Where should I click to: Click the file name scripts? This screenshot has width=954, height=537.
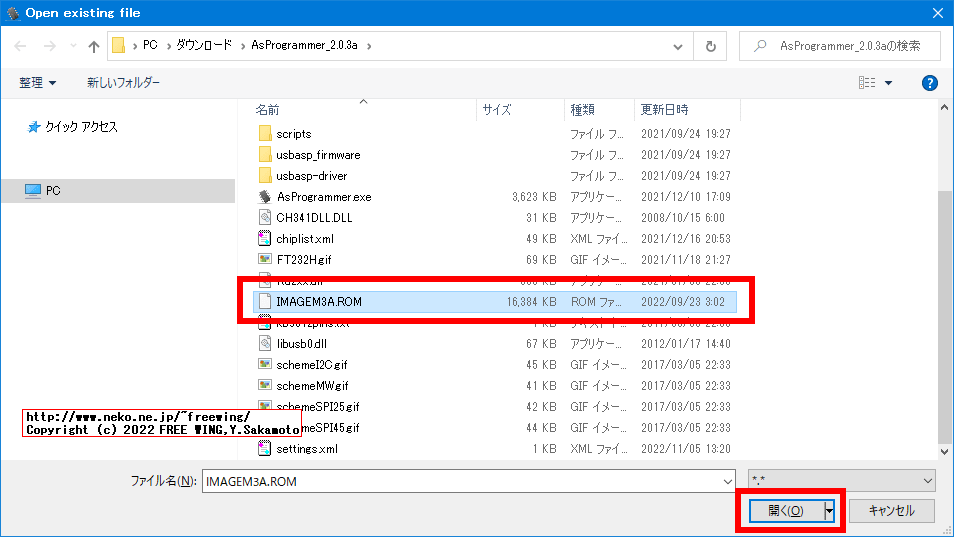[294, 134]
